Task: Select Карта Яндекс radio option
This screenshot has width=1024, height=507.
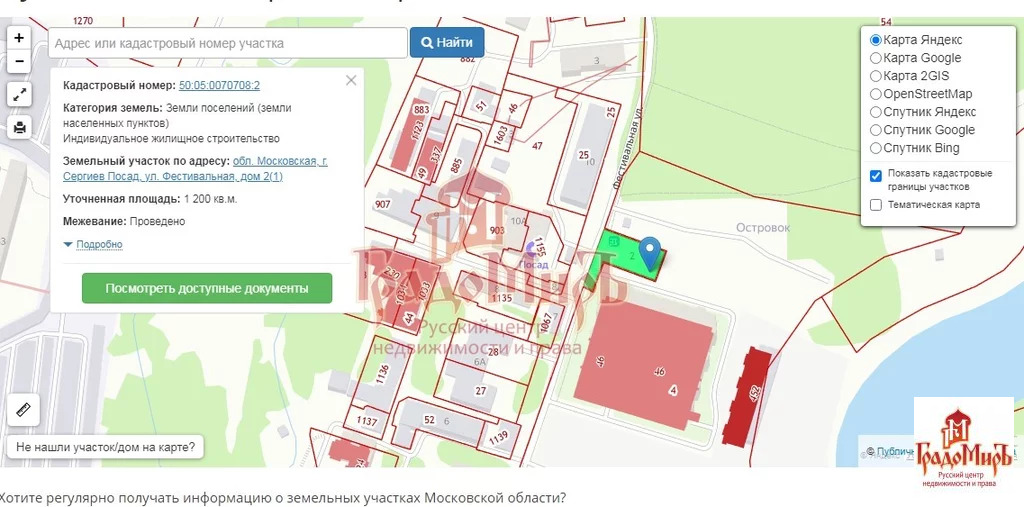Action: (x=876, y=40)
